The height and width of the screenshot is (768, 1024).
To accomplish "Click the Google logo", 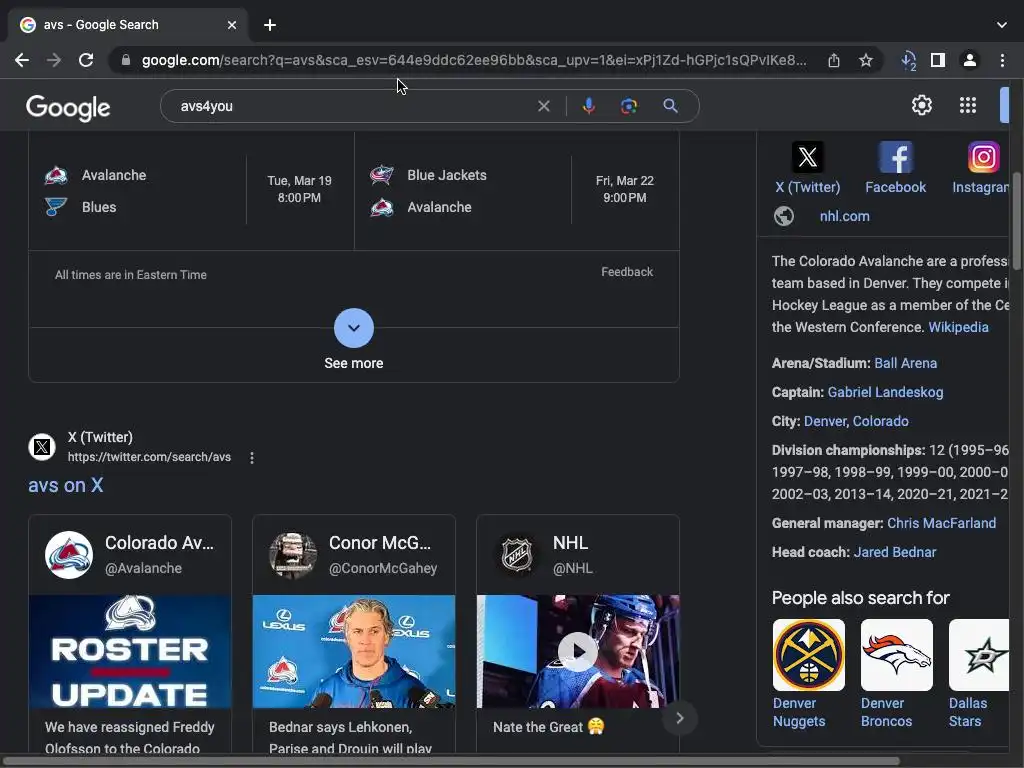I will pyautogui.click(x=68, y=108).
